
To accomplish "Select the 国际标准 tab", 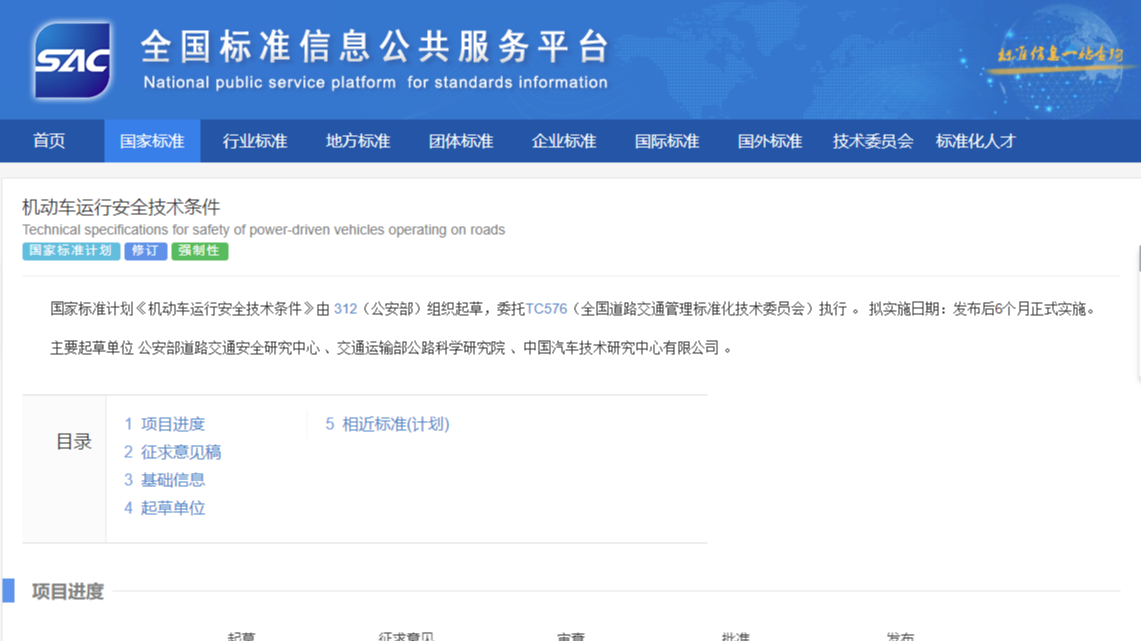I will point(667,141).
